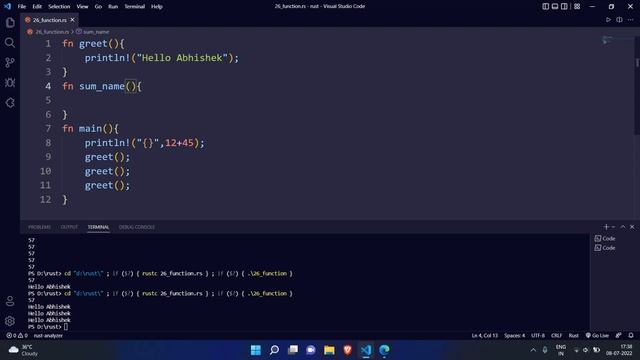Open terminal launch profile dropdown arrow
The width and height of the screenshot is (640, 360).
click(x=613, y=227)
